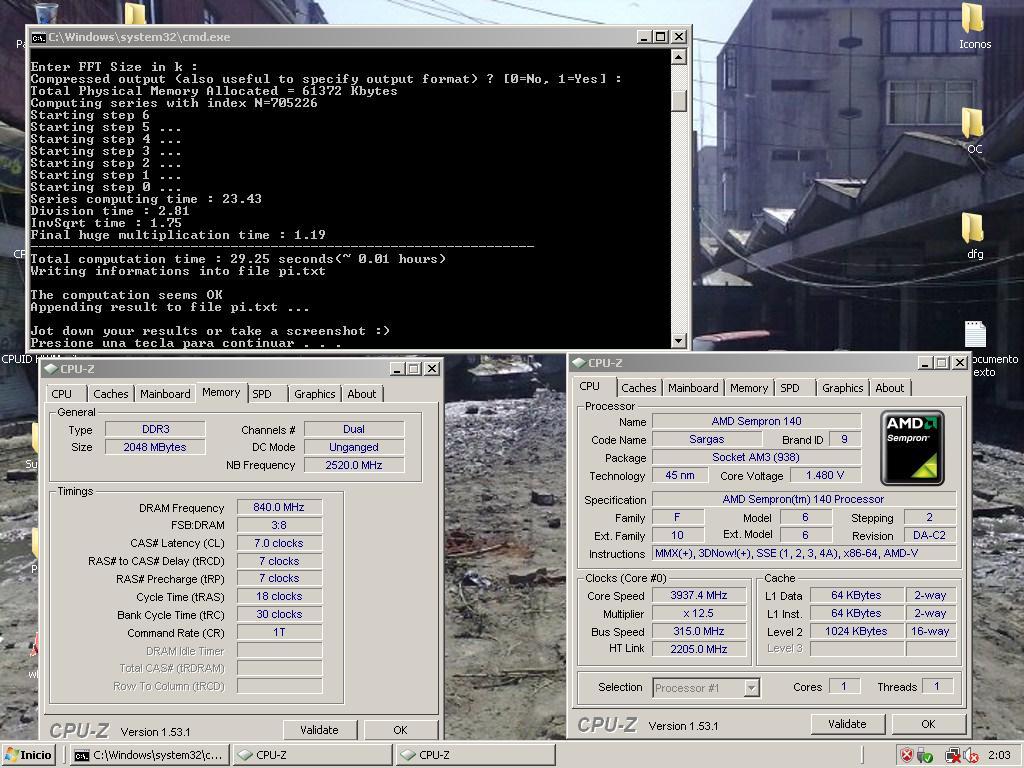Open the OC desktop folder

click(x=974, y=131)
